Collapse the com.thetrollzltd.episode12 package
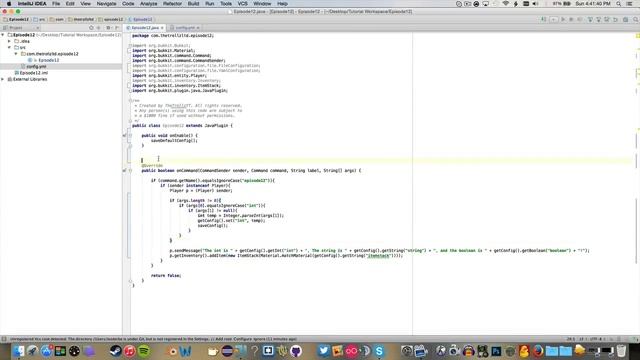 (x=16, y=54)
